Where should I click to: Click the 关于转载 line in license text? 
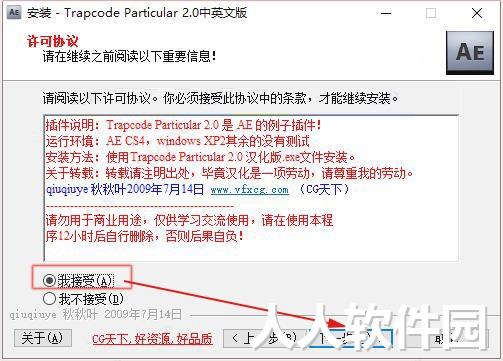pos(229,173)
